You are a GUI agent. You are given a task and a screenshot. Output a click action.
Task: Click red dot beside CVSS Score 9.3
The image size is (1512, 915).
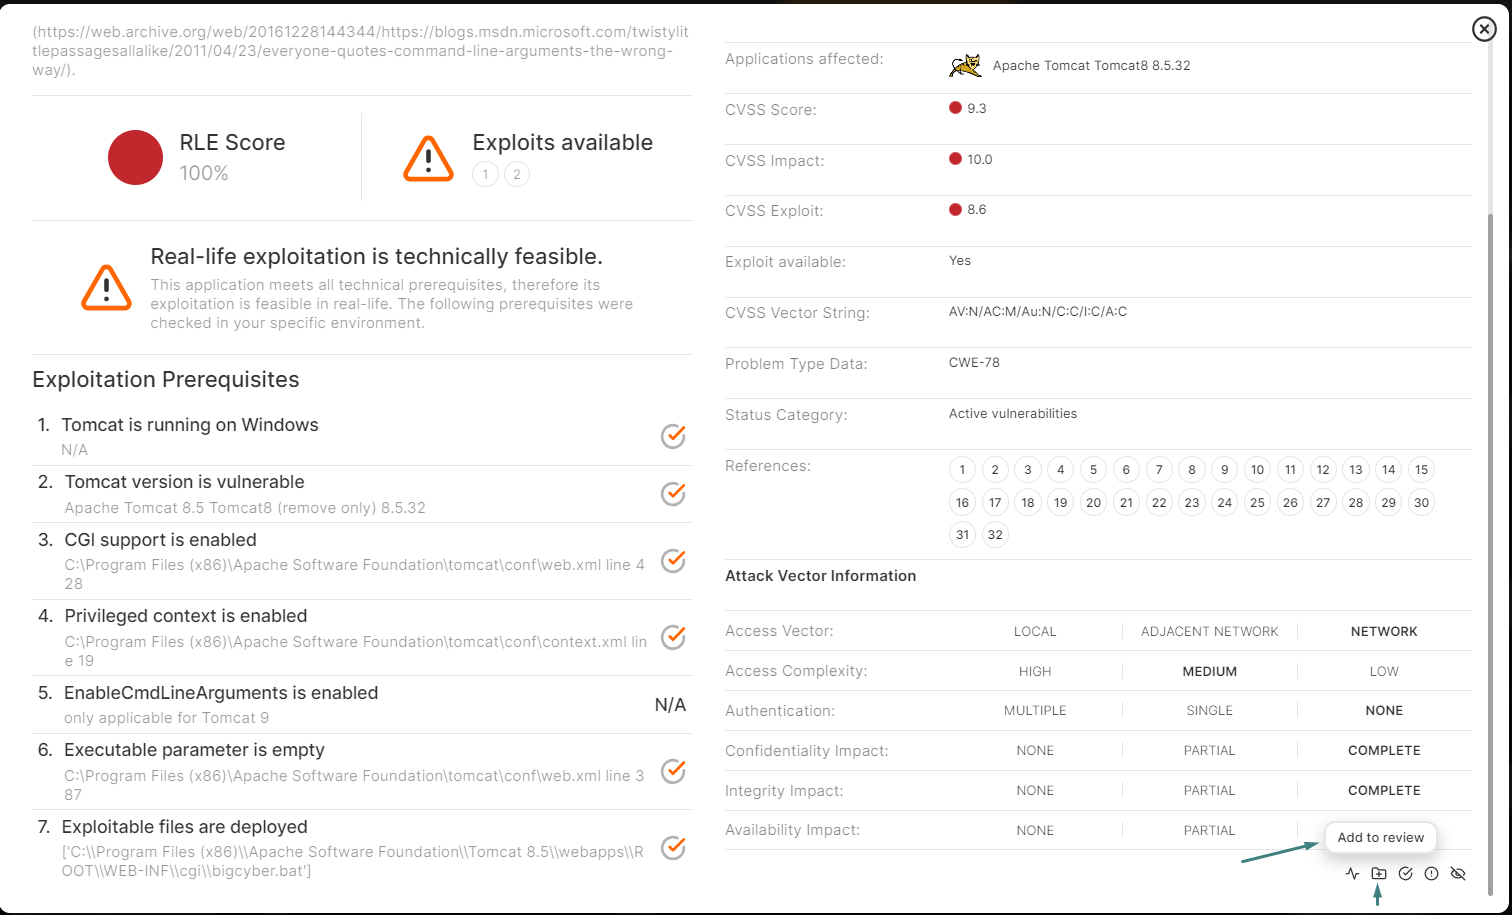tap(955, 108)
